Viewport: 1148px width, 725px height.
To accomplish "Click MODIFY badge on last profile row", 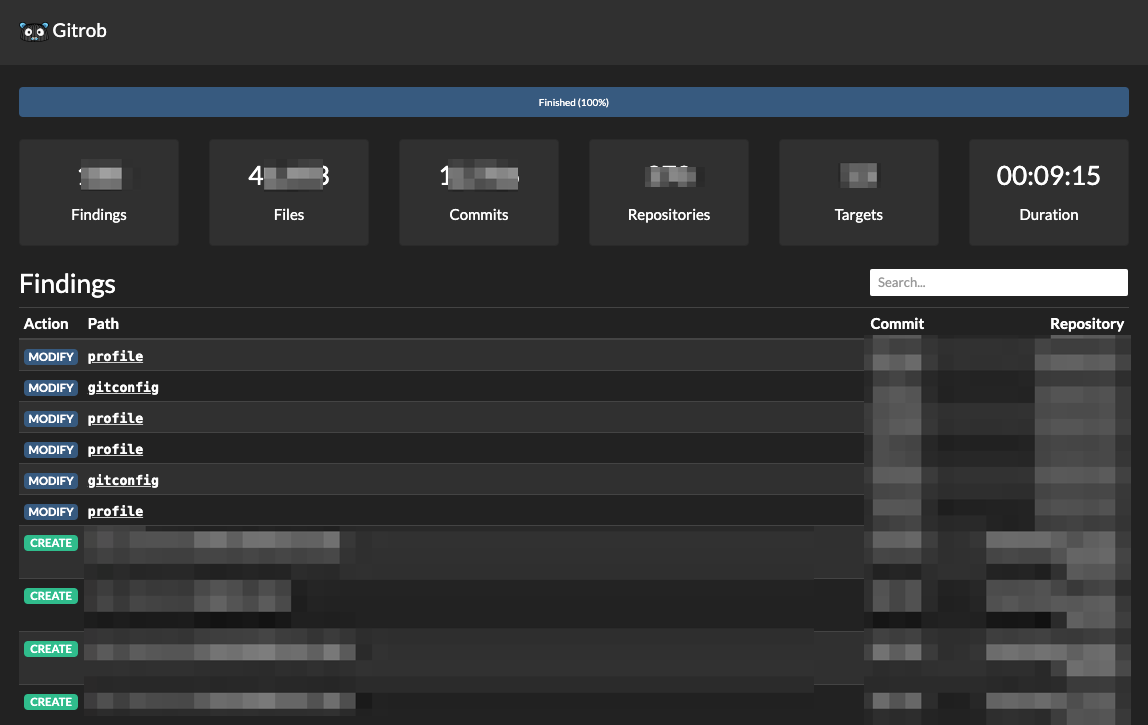I will 51,512.
